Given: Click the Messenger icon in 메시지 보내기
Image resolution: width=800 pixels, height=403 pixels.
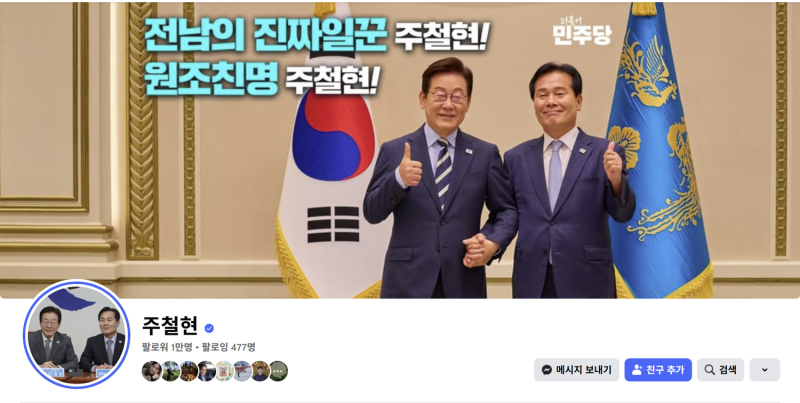Looking at the screenshot, I should tap(547, 370).
